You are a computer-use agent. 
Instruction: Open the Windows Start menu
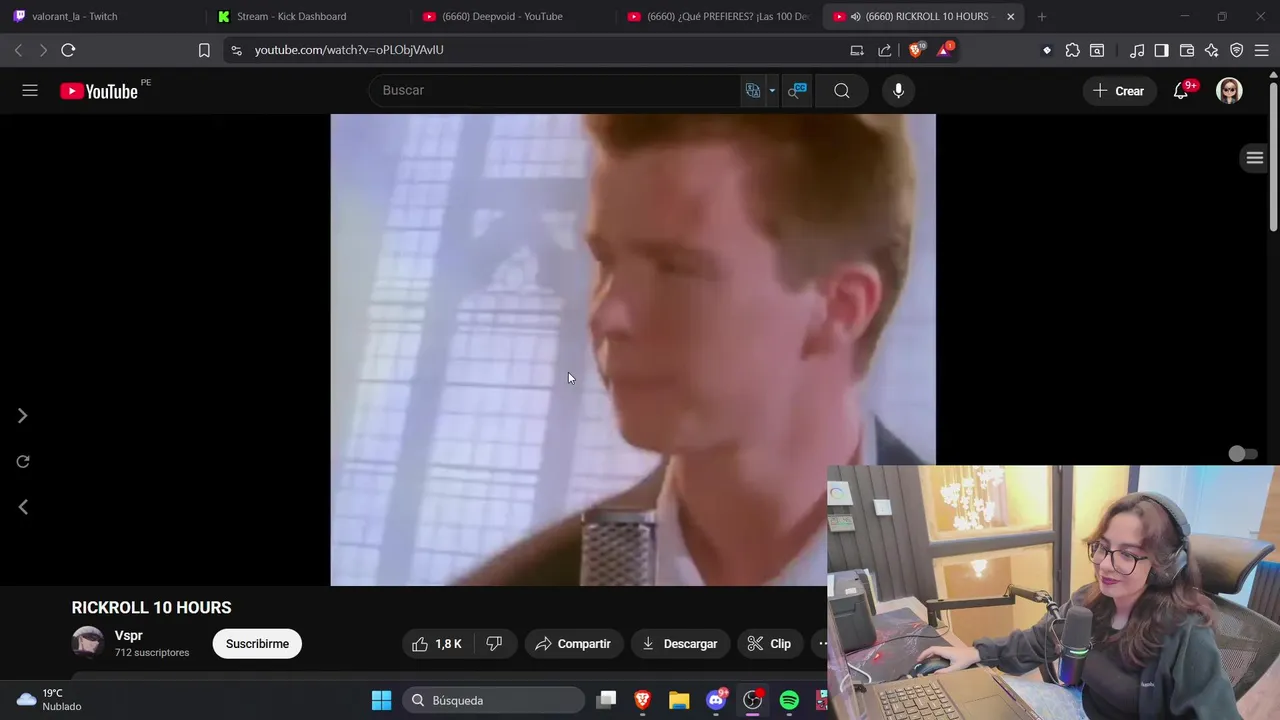pos(382,700)
